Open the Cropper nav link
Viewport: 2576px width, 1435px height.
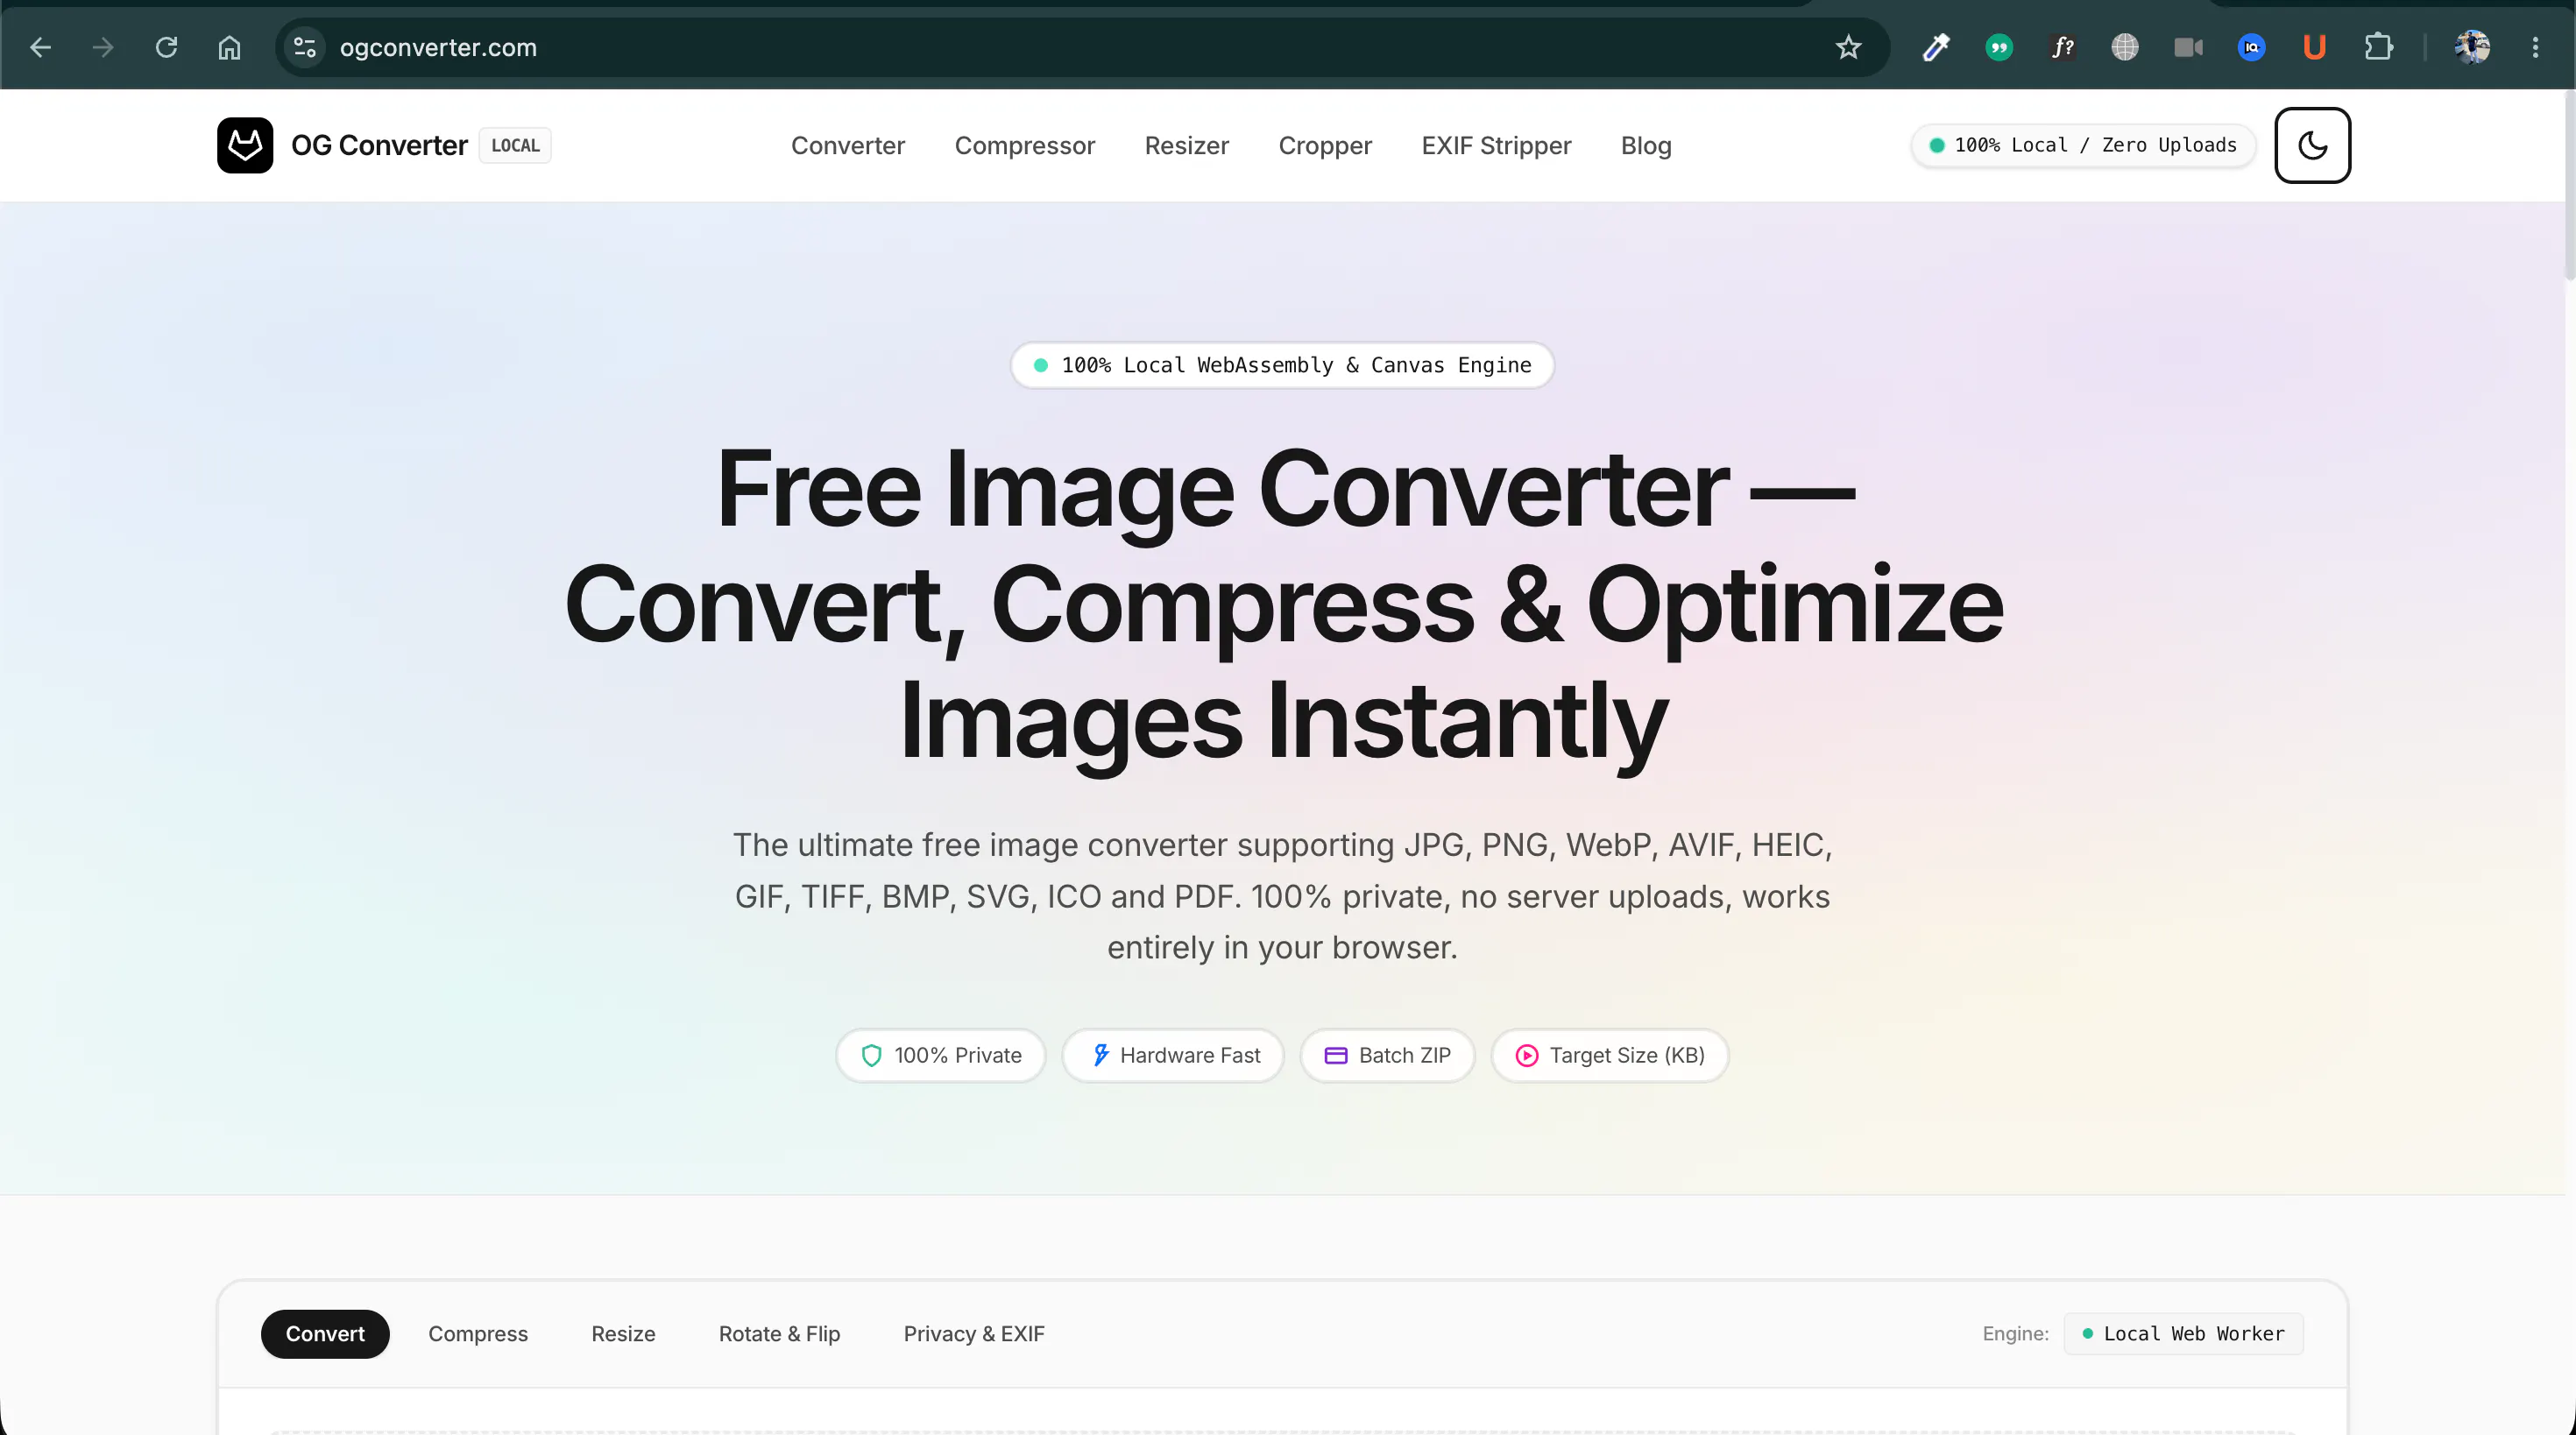1325,145
